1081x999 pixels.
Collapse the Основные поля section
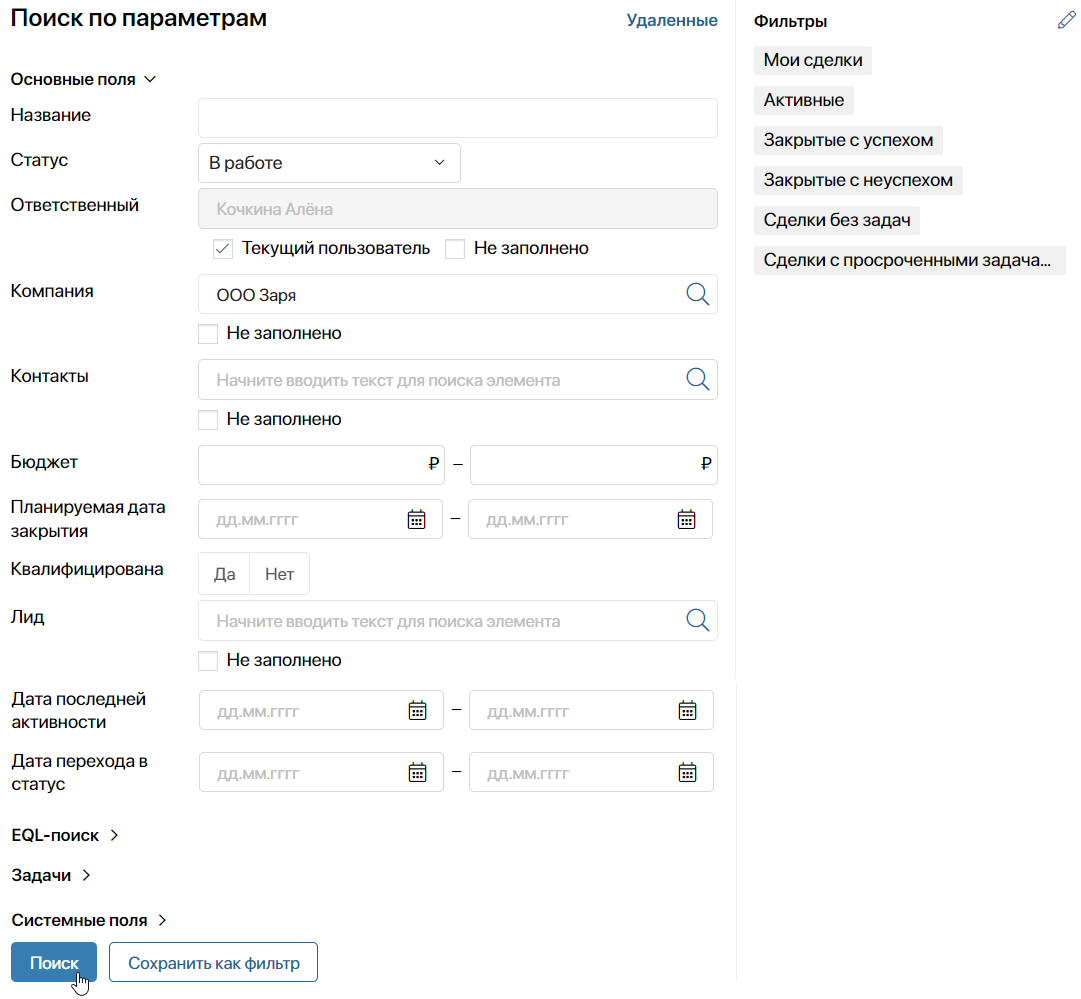pos(83,79)
